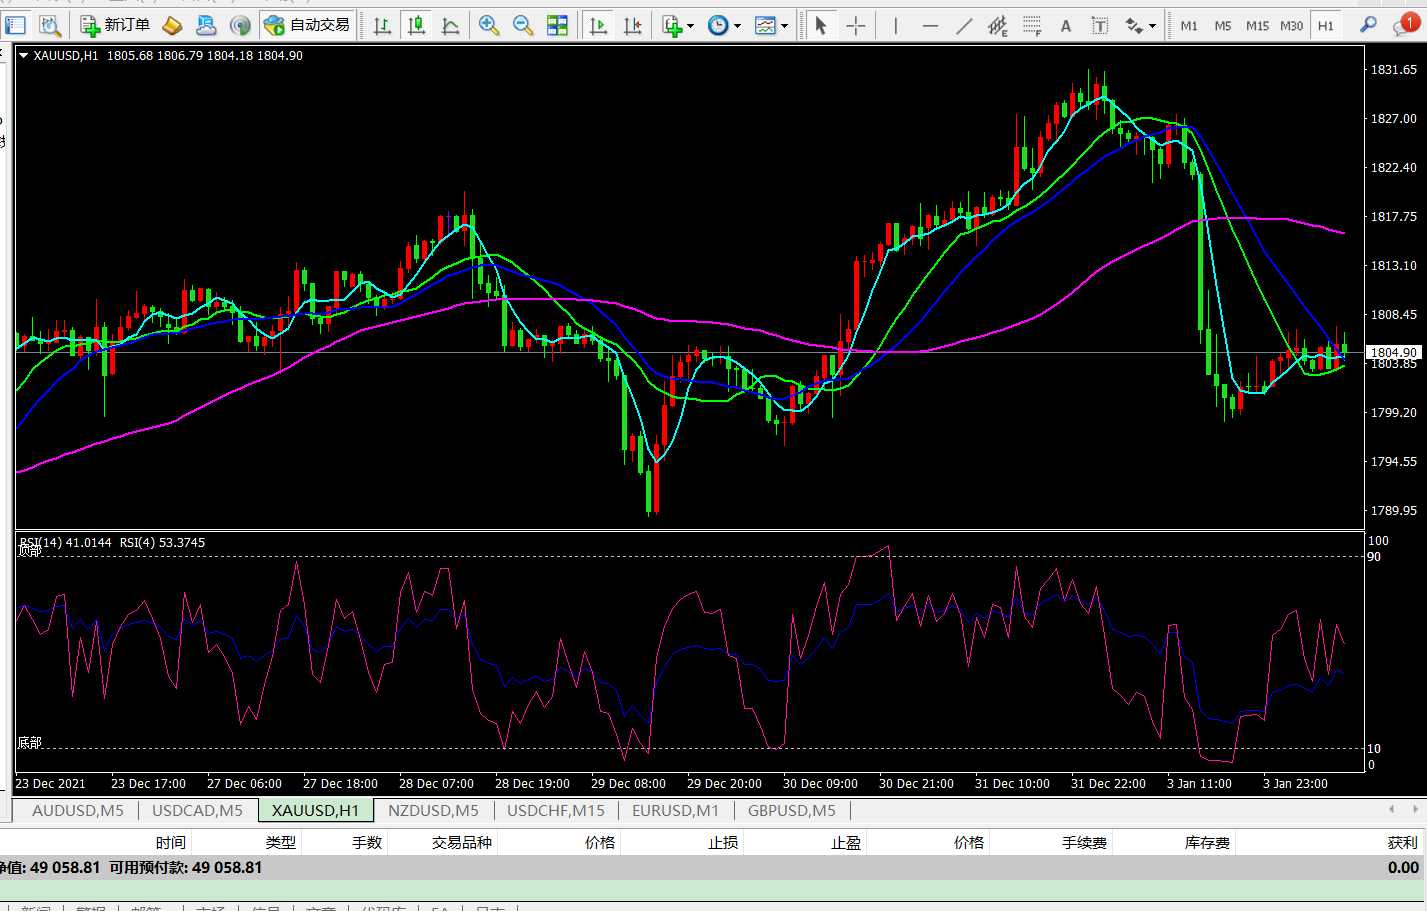This screenshot has height=911, width=1427.
Task: Tile chart windows with the grid icon
Action: tap(557, 25)
